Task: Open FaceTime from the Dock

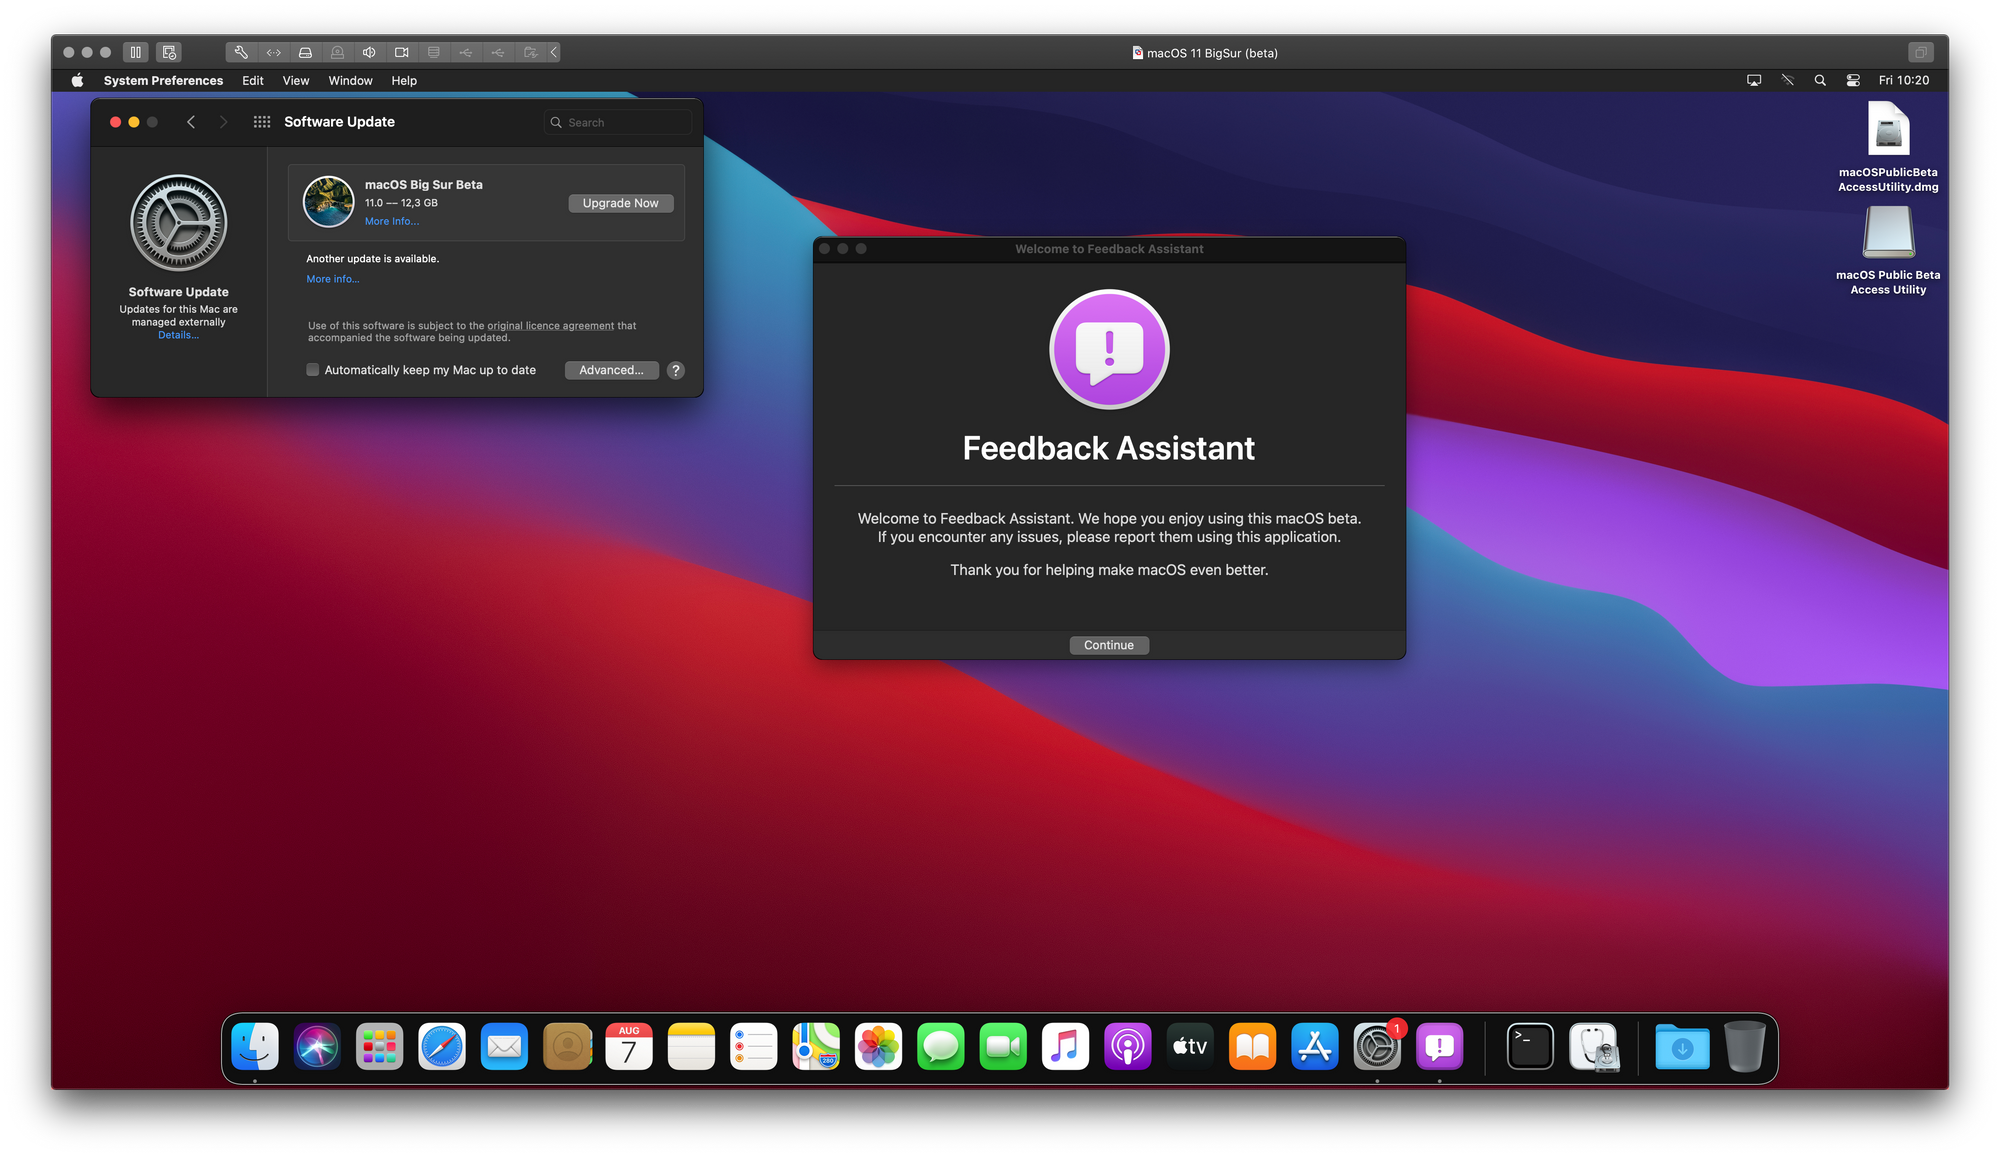Action: tap(1003, 1047)
